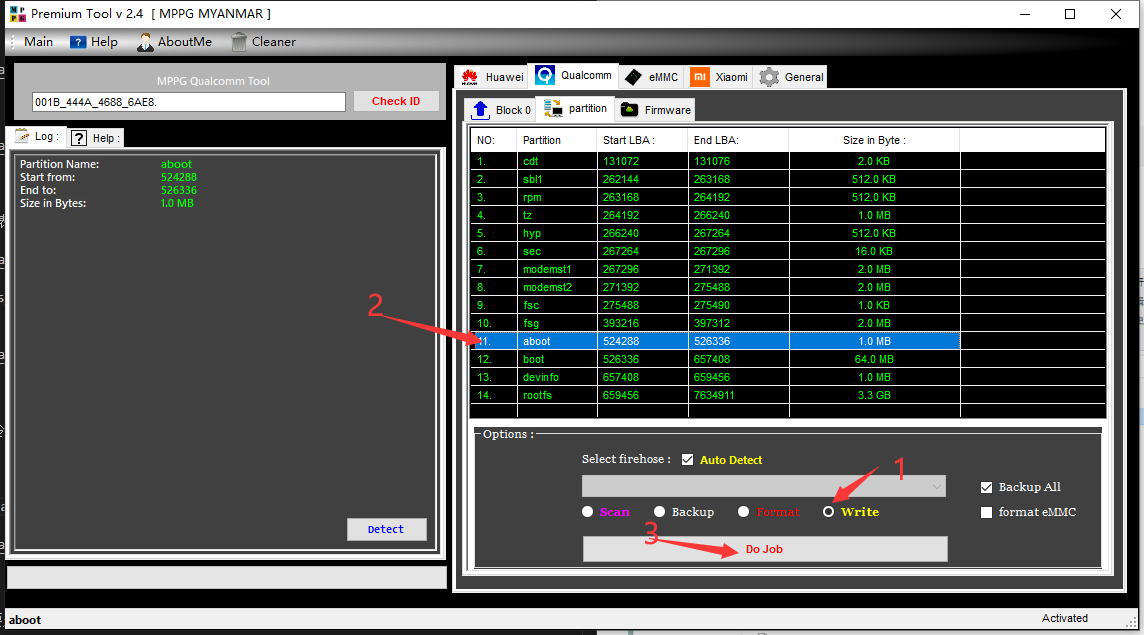Click the Activated status bar text
Viewport: 1144px width, 635px height.
[1064, 618]
